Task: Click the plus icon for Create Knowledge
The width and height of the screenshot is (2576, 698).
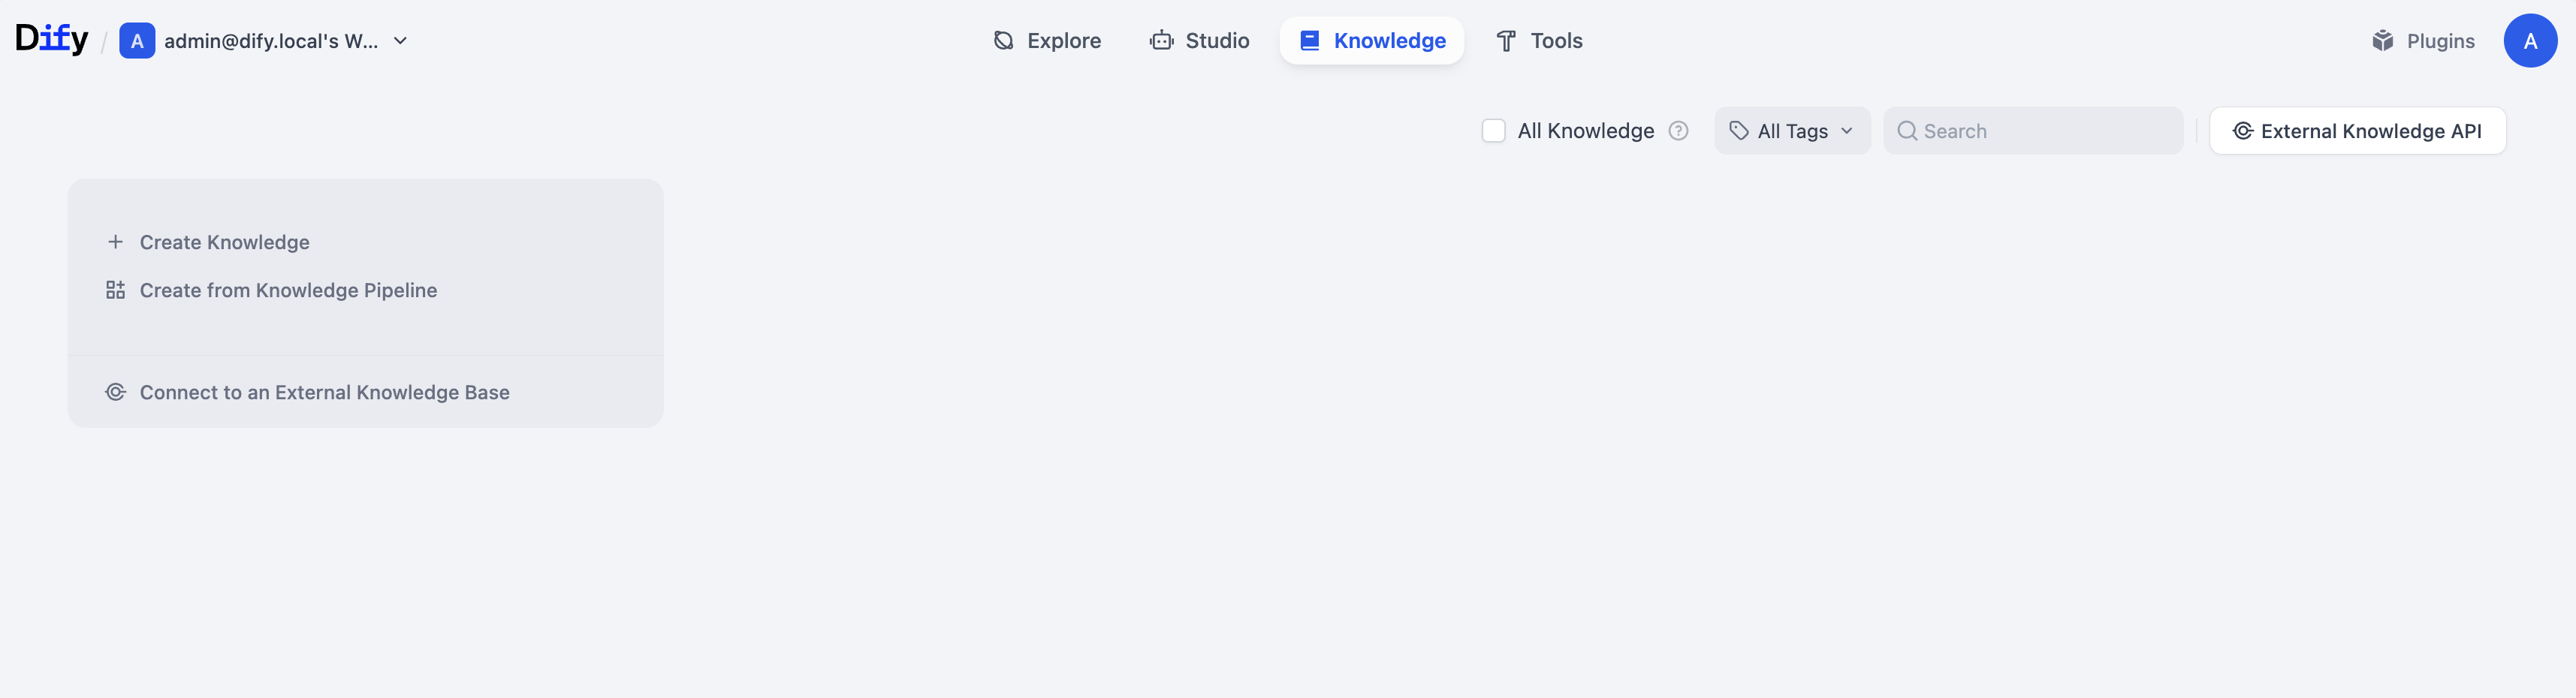Action: (115, 242)
